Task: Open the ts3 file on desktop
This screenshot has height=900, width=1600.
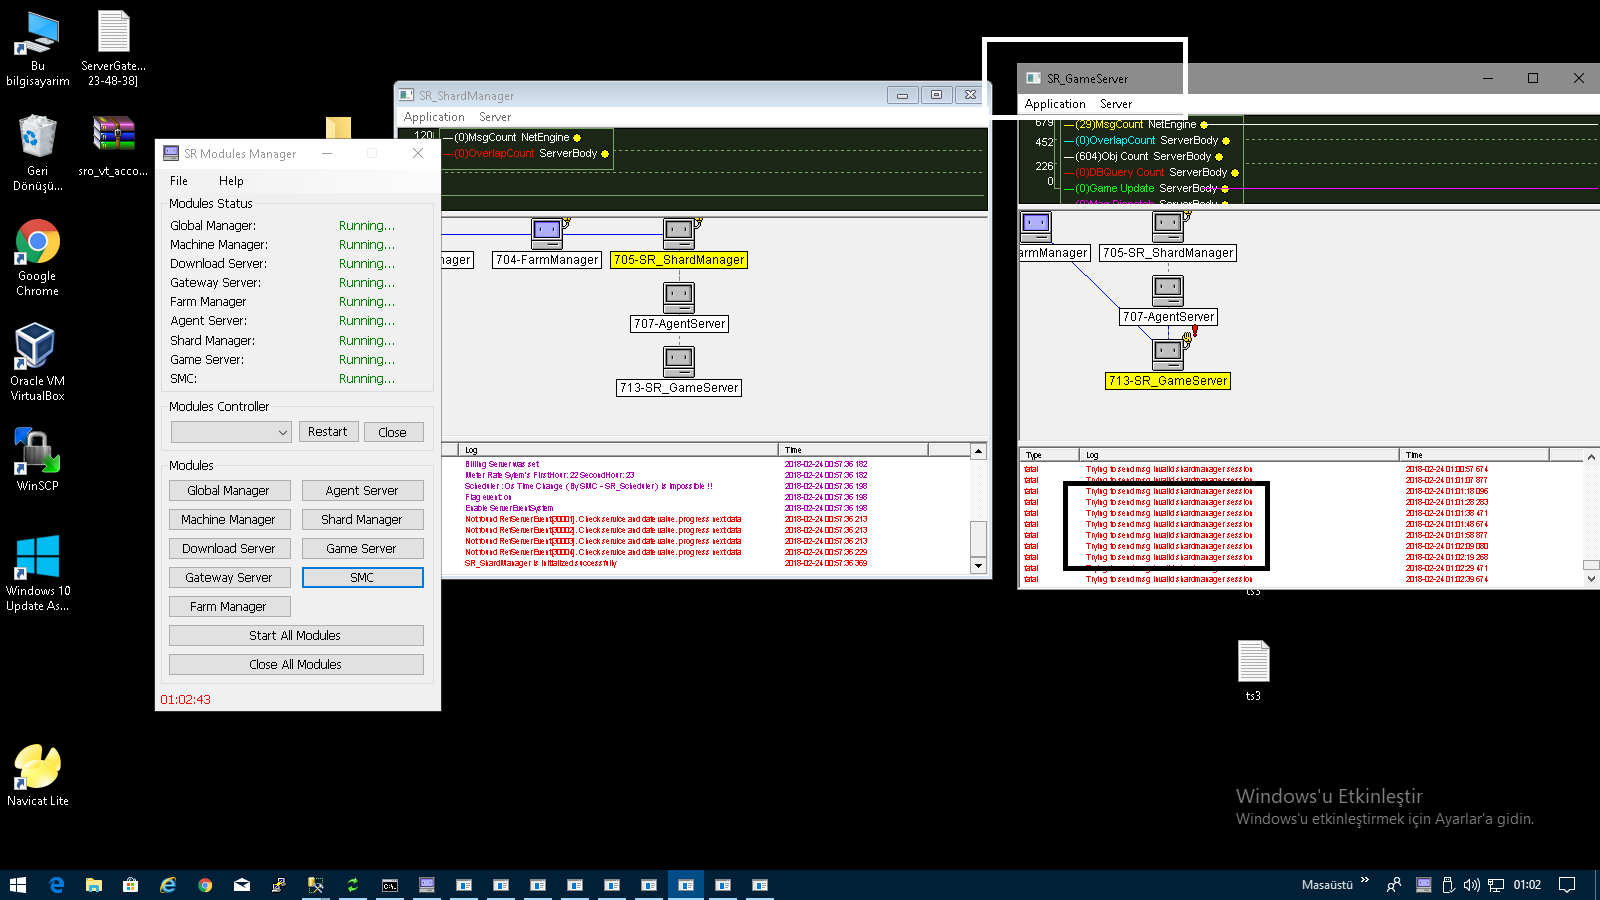Action: pyautogui.click(x=1253, y=670)
